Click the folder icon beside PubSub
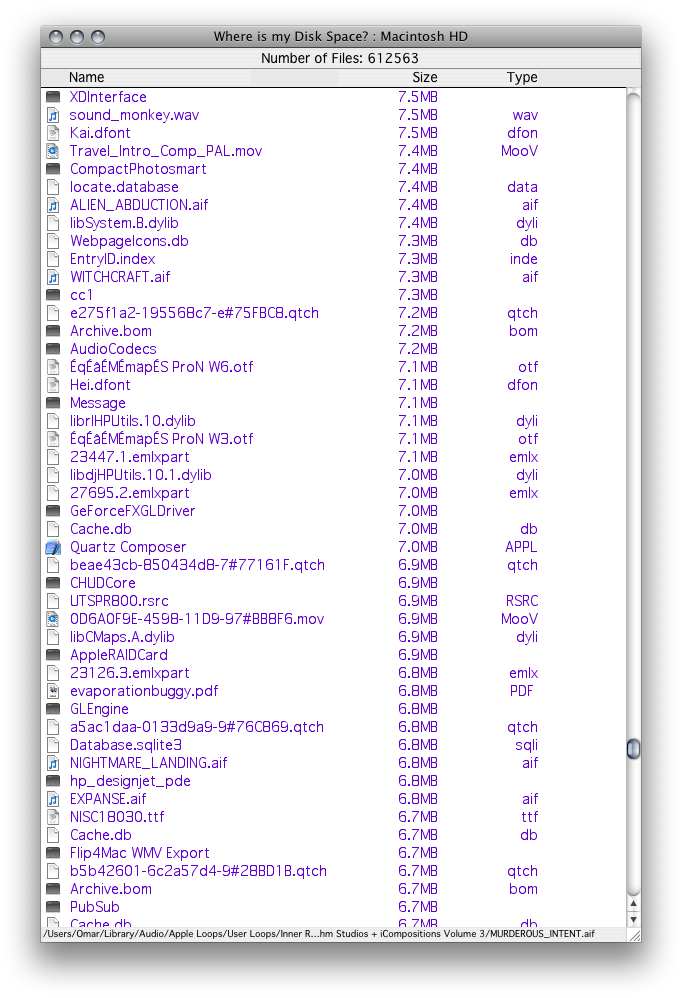 click(x=53, y=907)
